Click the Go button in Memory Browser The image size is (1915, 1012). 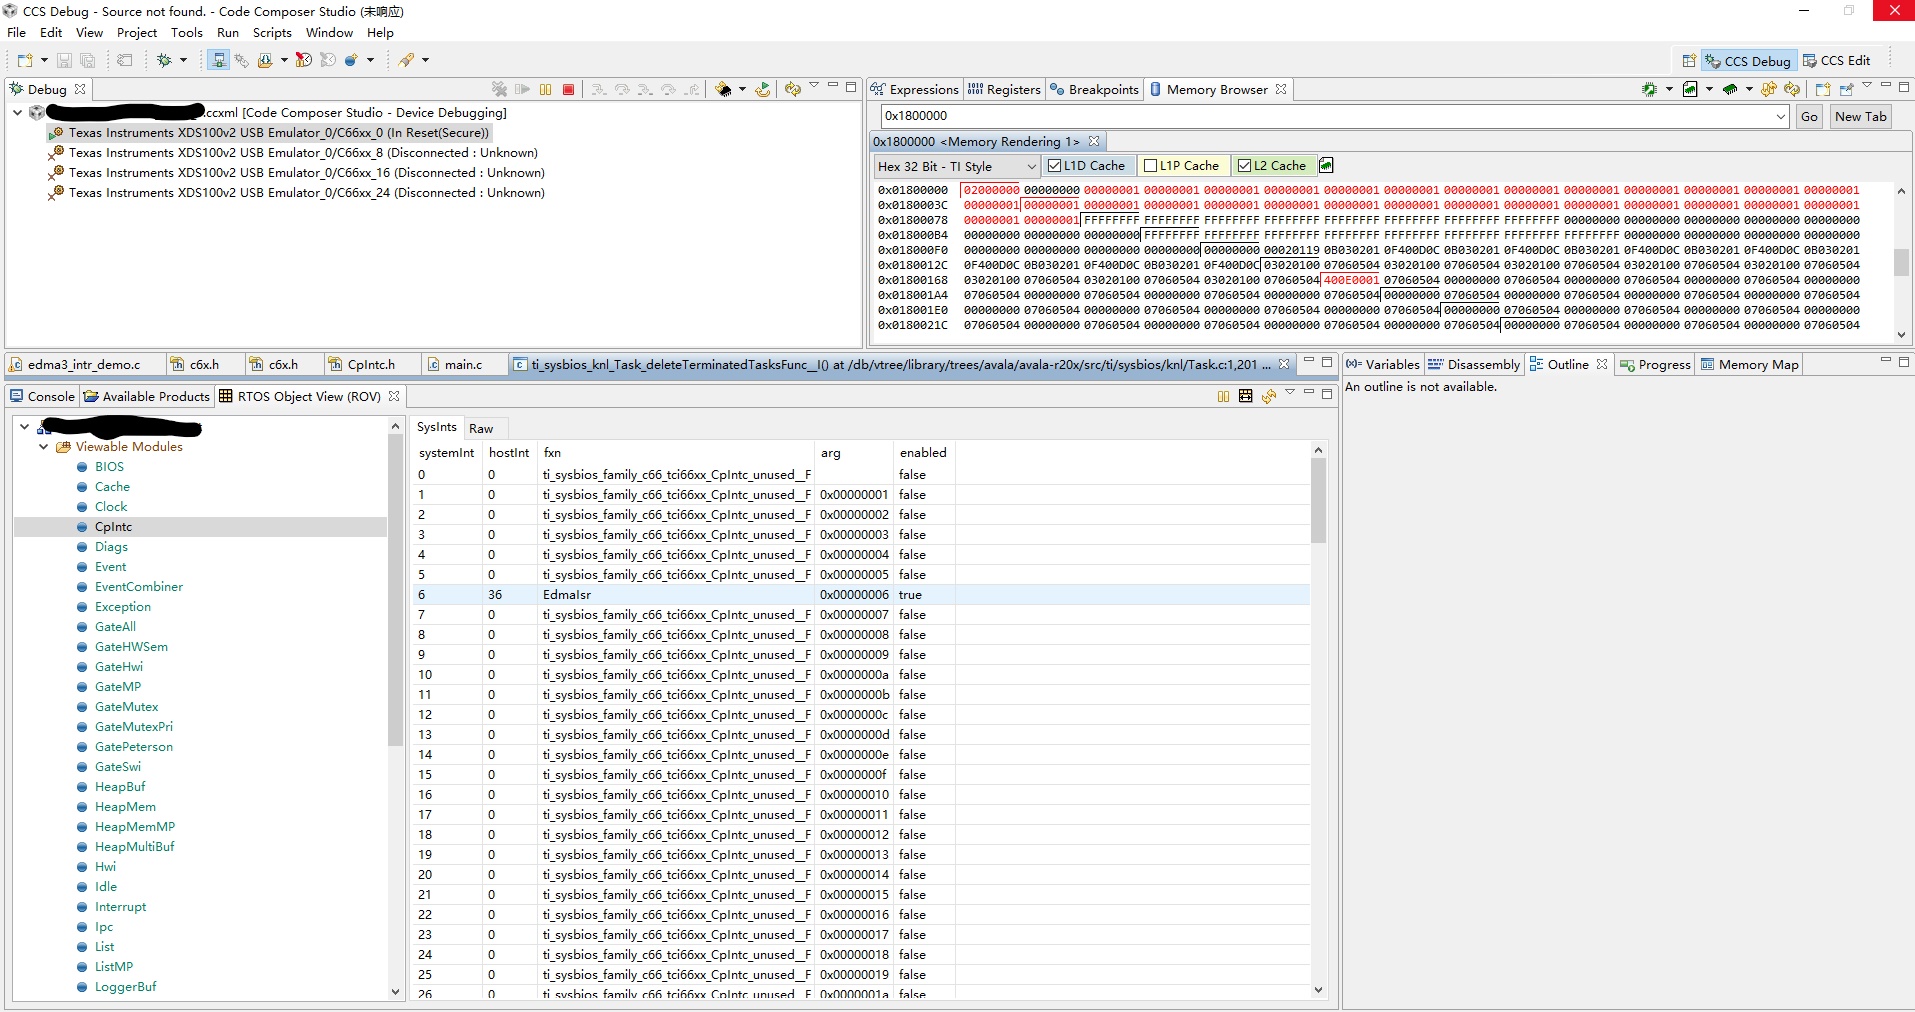[1809, 117]
